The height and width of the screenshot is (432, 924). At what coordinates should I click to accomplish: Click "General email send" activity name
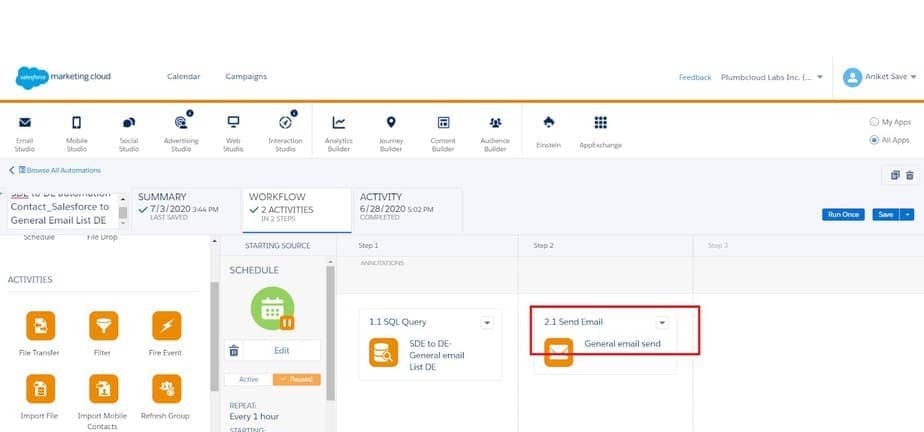[622, 344]
